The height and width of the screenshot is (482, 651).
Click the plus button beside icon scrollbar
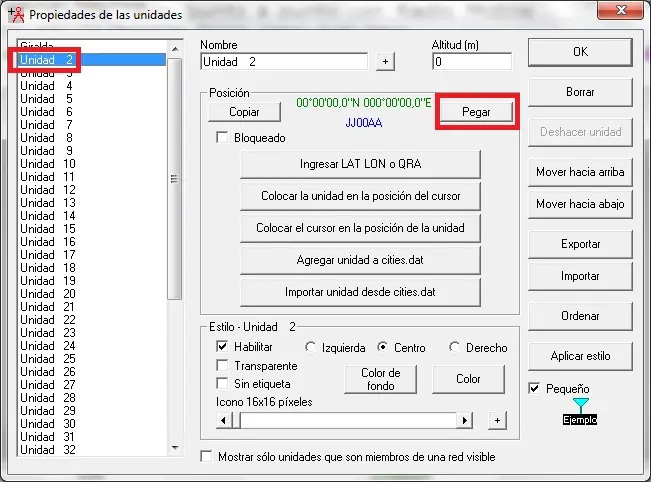coord(497,421)
